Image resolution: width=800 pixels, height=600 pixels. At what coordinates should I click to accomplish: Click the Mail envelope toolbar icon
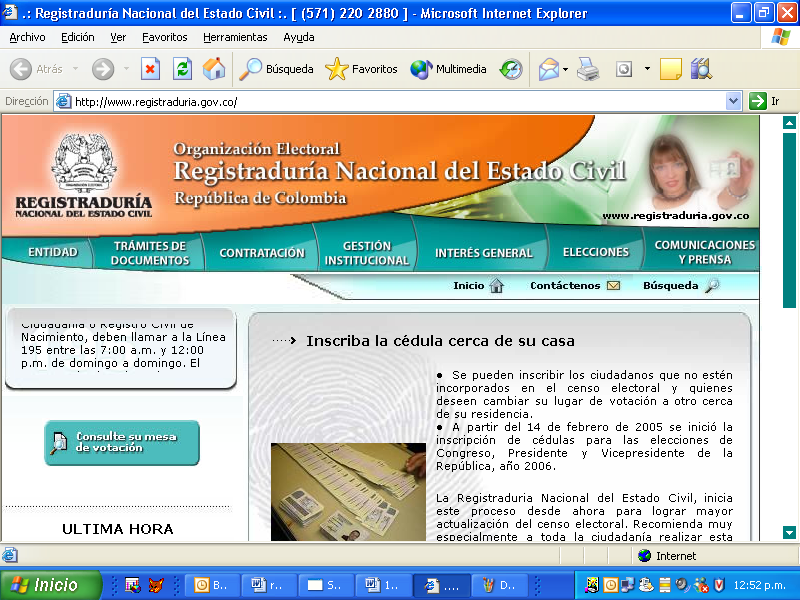[x=548, y=69]
